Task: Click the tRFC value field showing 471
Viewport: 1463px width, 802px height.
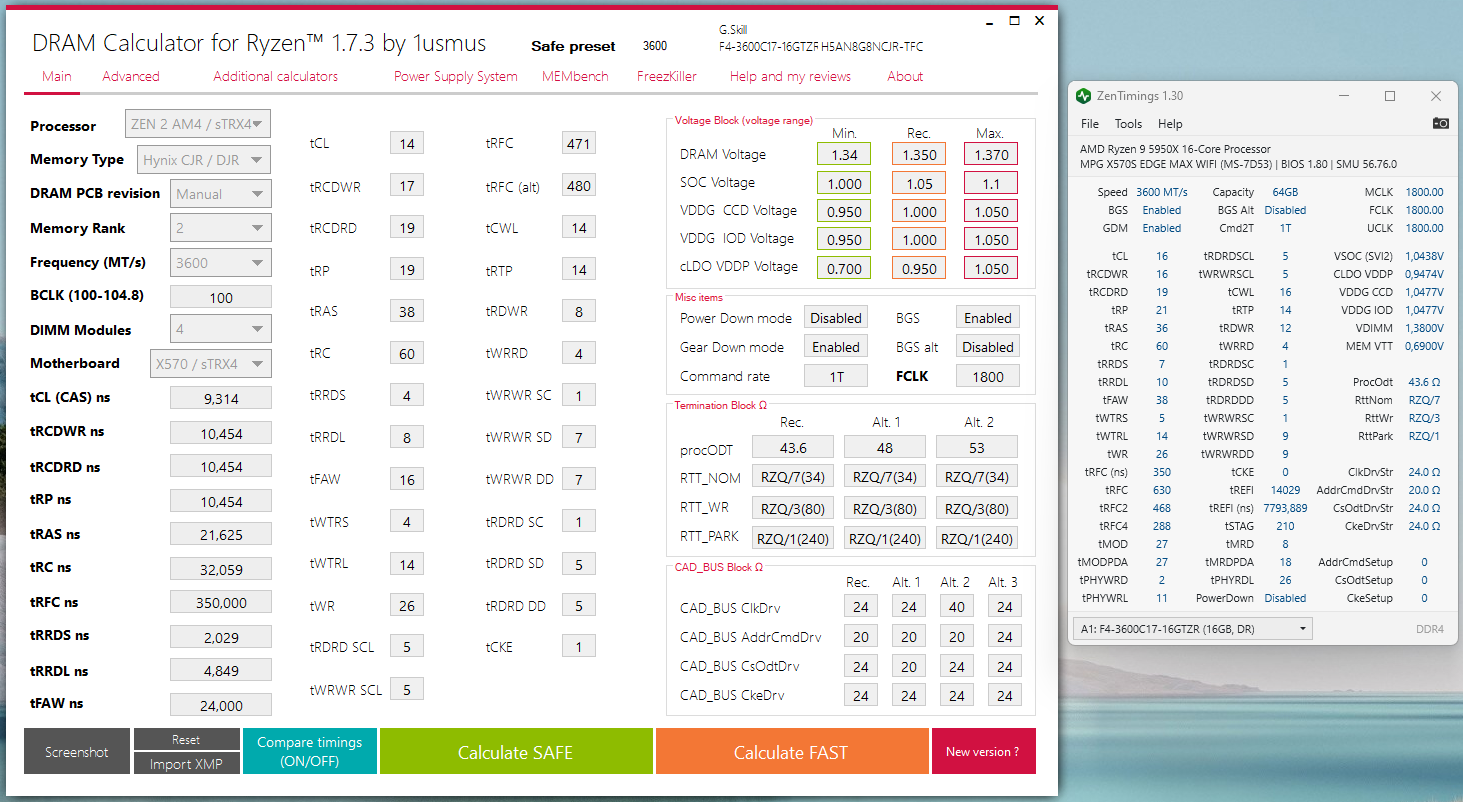Action: point(578,144)
